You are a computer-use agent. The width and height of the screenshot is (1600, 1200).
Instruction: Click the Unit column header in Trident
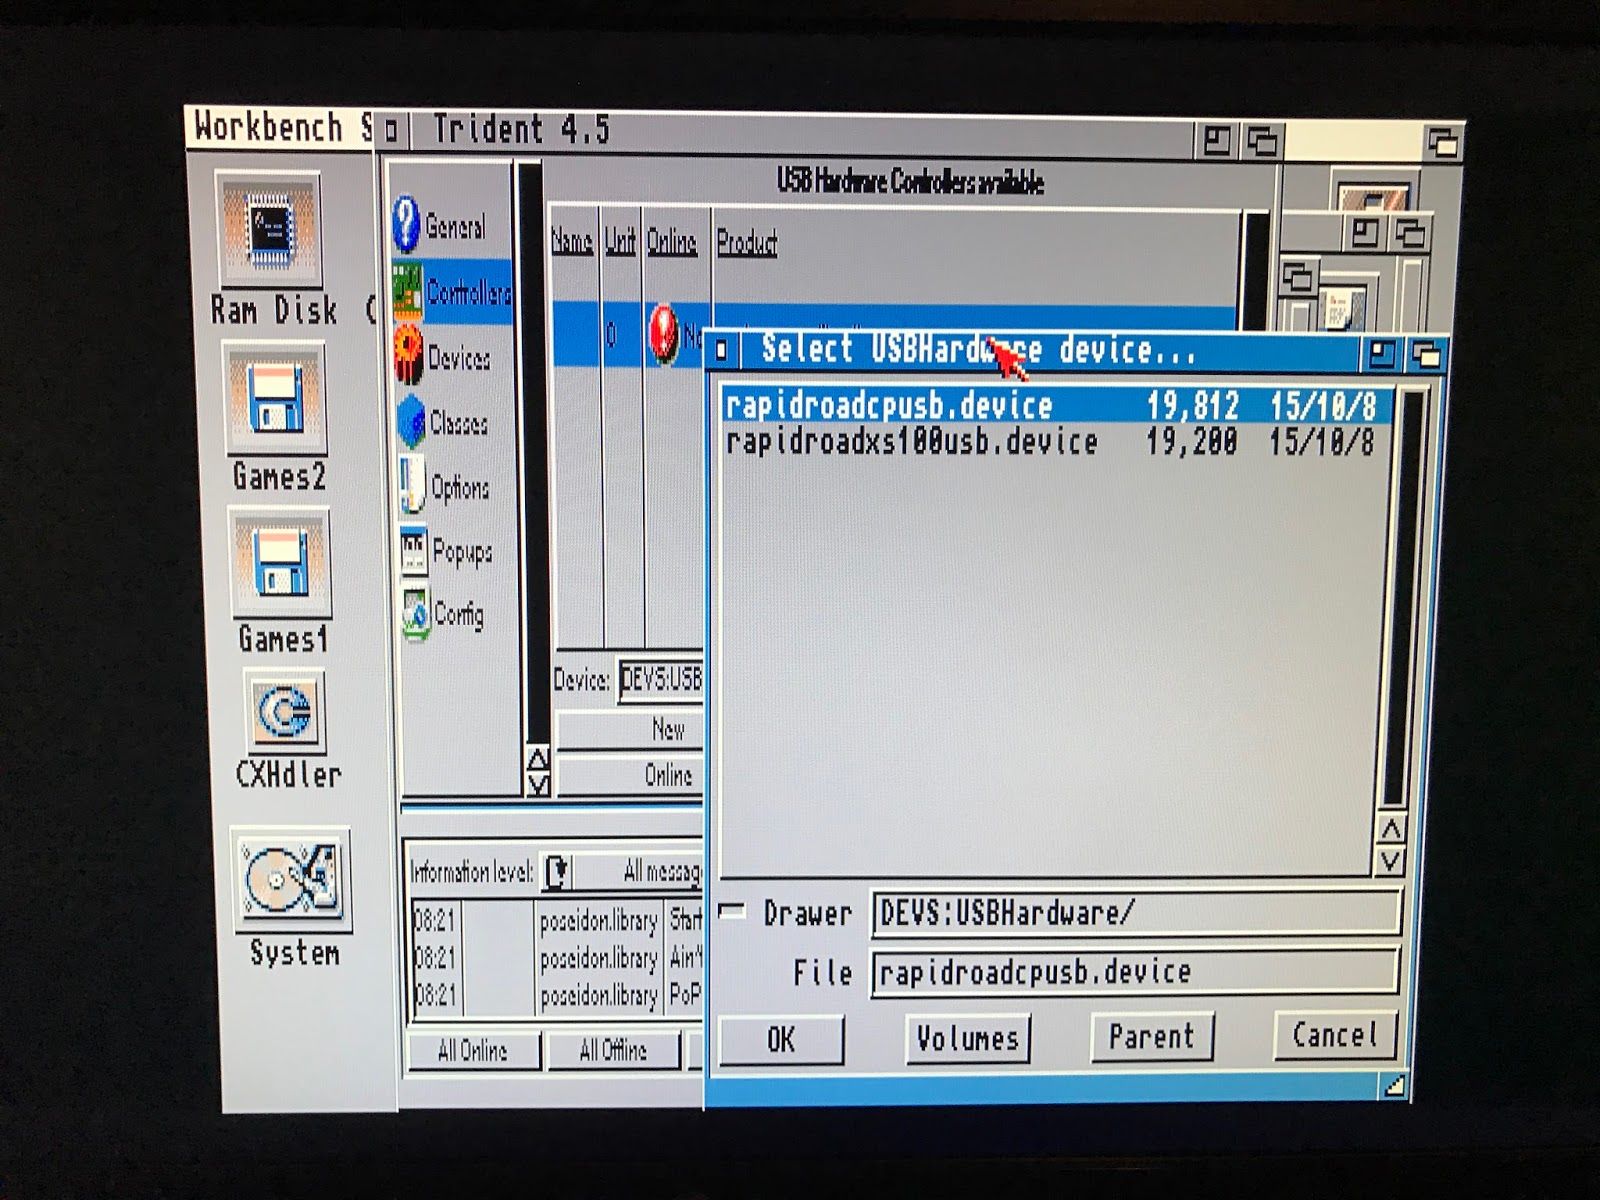point(620,241)
